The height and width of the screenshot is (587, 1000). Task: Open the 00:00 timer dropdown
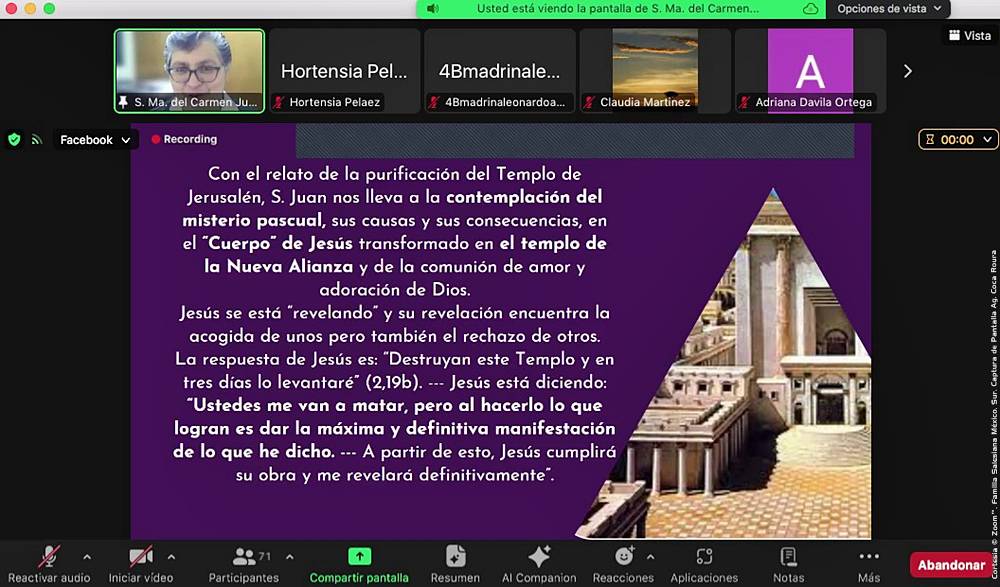click(958, 139)
